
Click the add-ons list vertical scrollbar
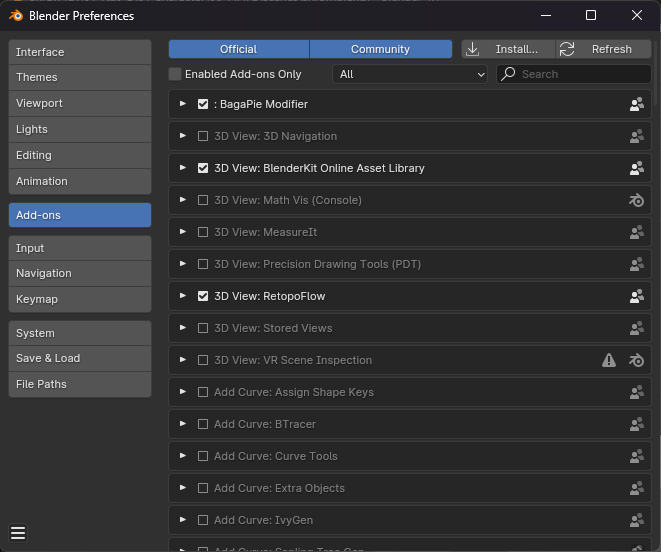tap(657, 72)
